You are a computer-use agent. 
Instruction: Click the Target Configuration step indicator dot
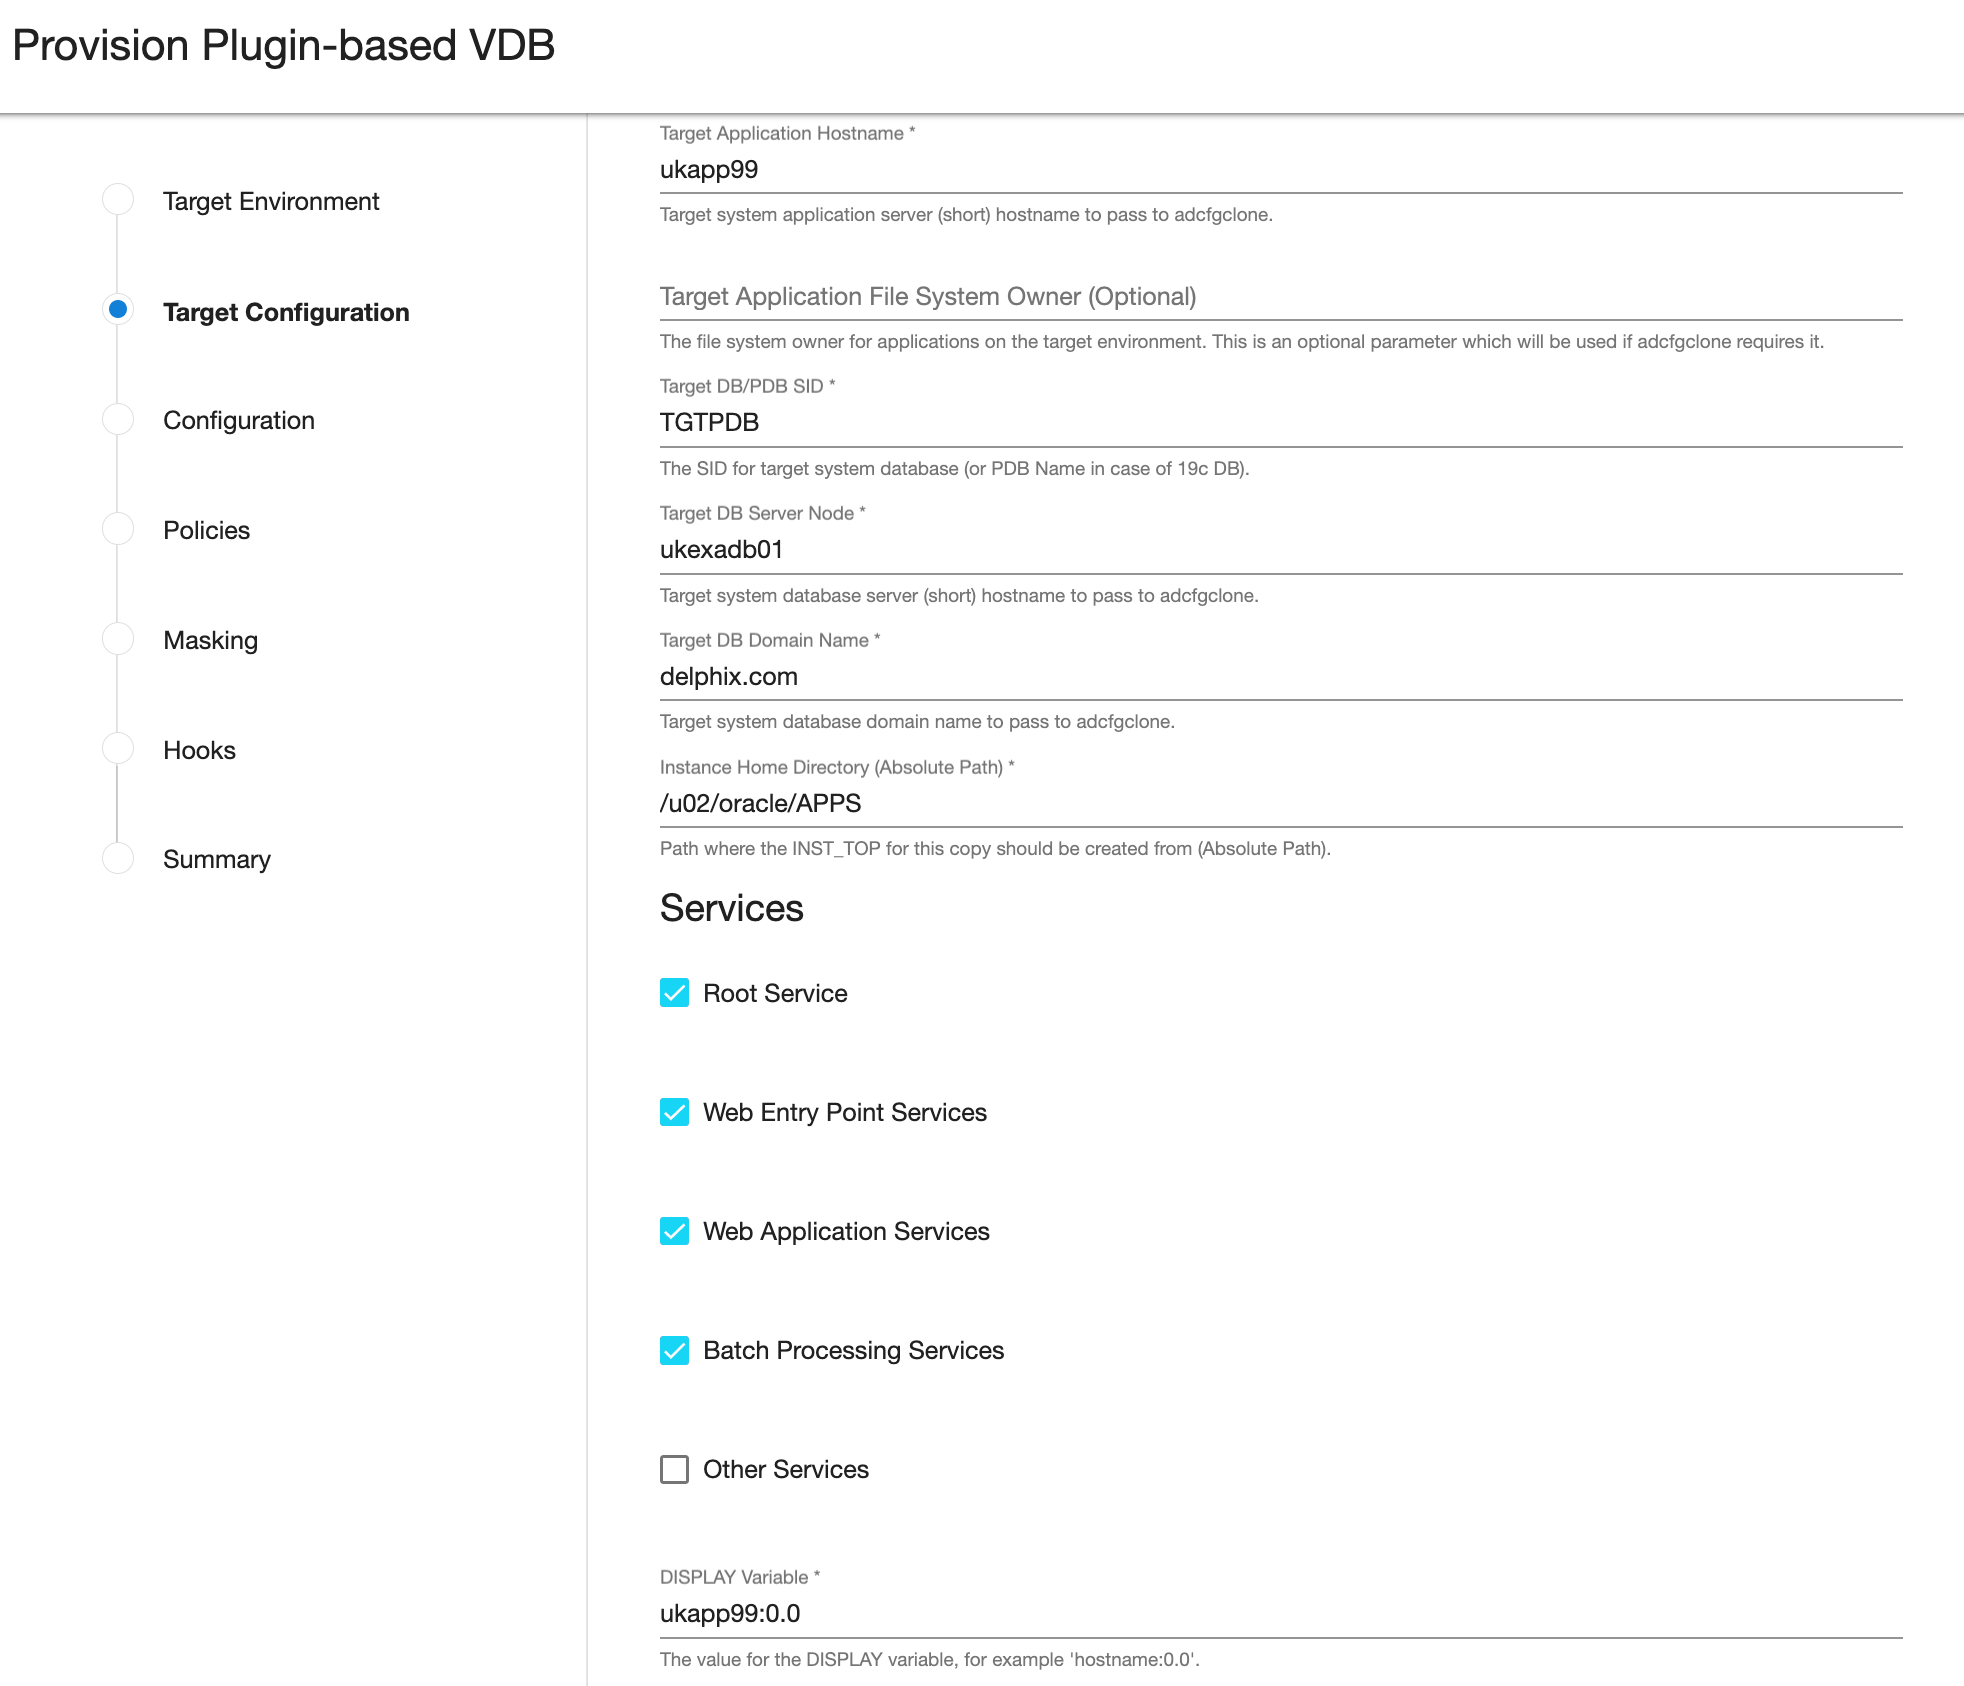[118, 310]
